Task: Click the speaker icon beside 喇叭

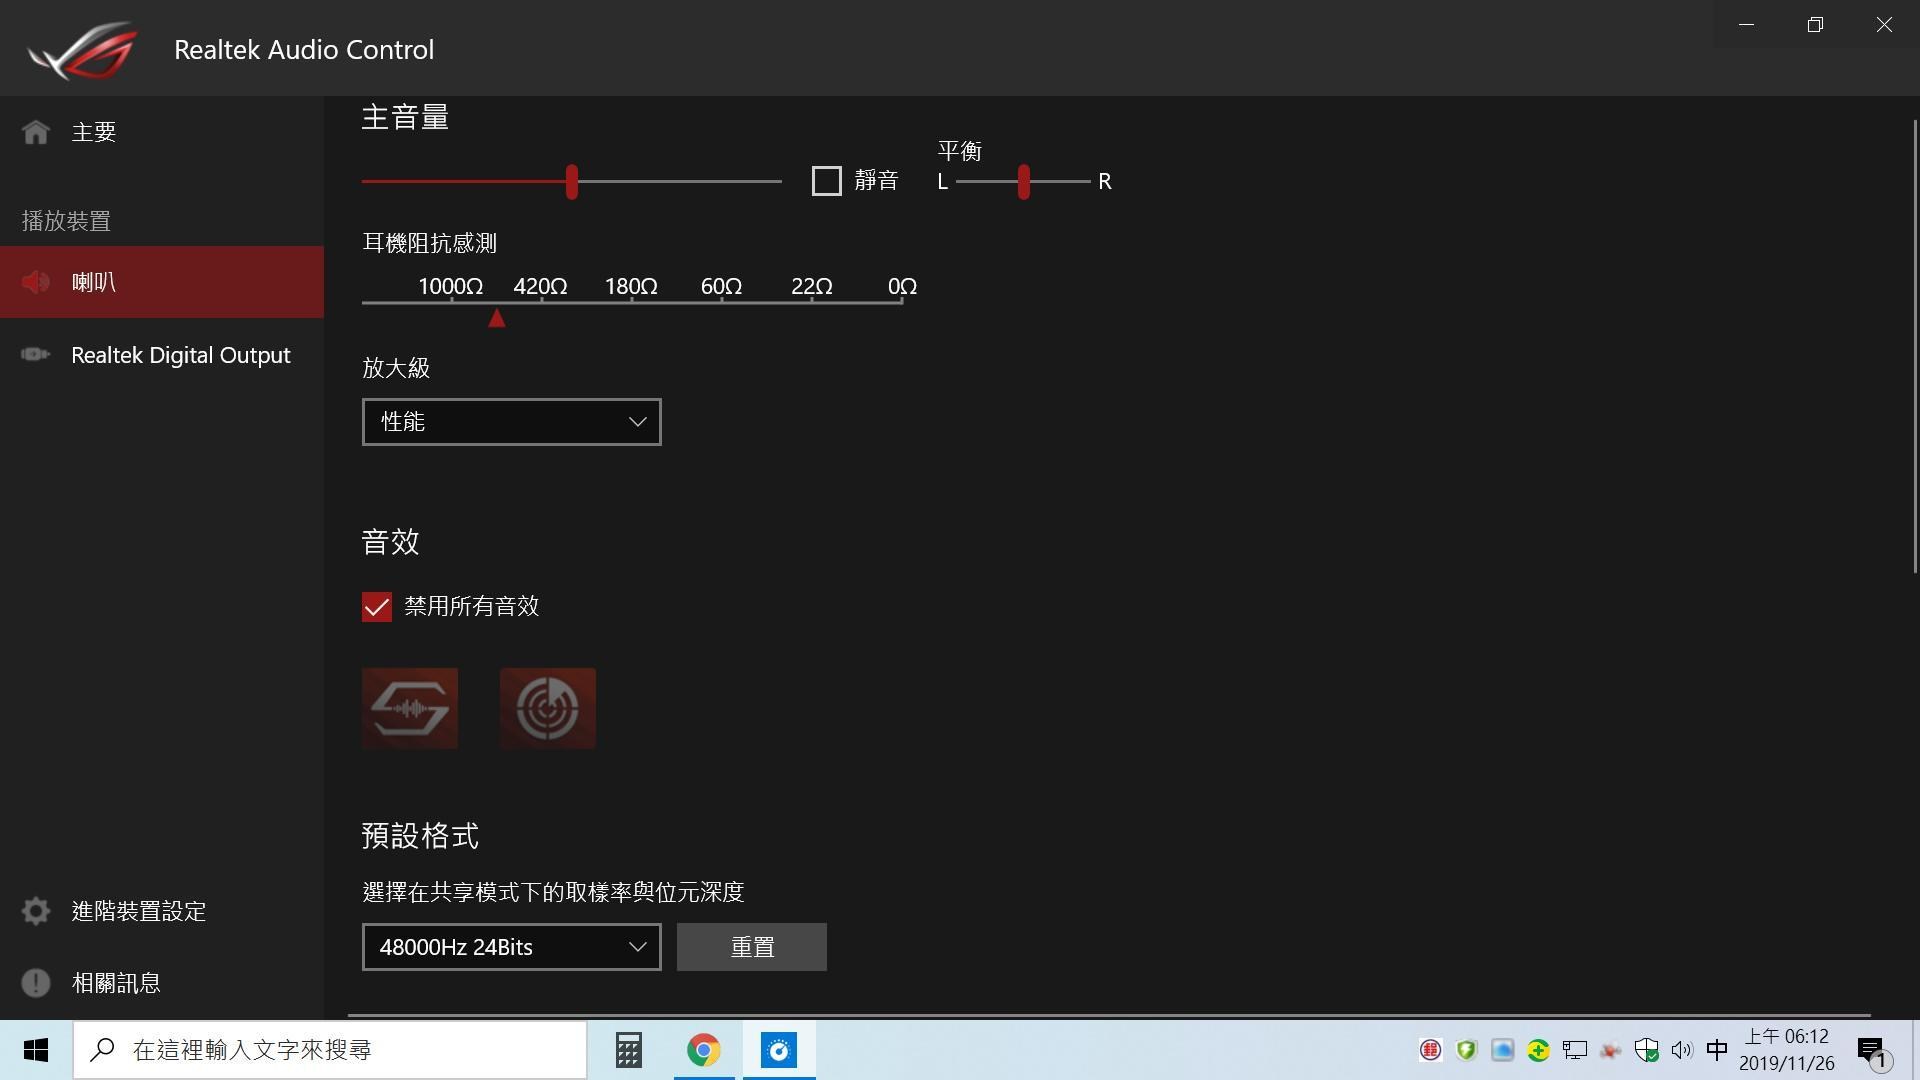Action: pos(37,281)
